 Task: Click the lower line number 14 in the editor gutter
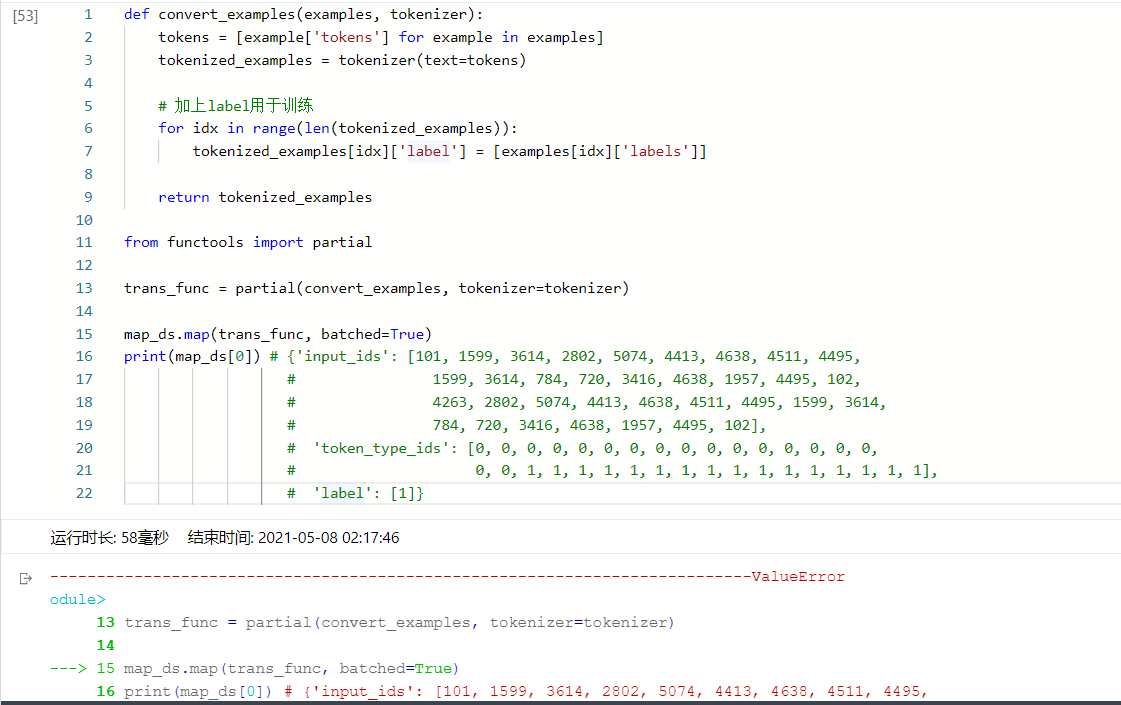point(84,311)
